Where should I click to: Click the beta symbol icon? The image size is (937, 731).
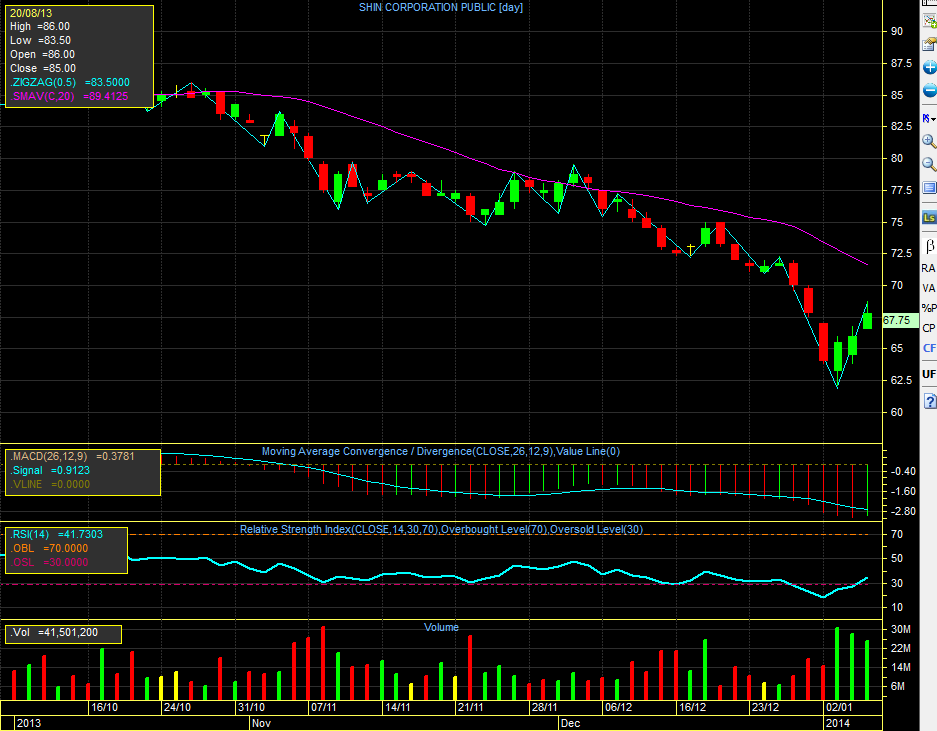coord(929,245)
